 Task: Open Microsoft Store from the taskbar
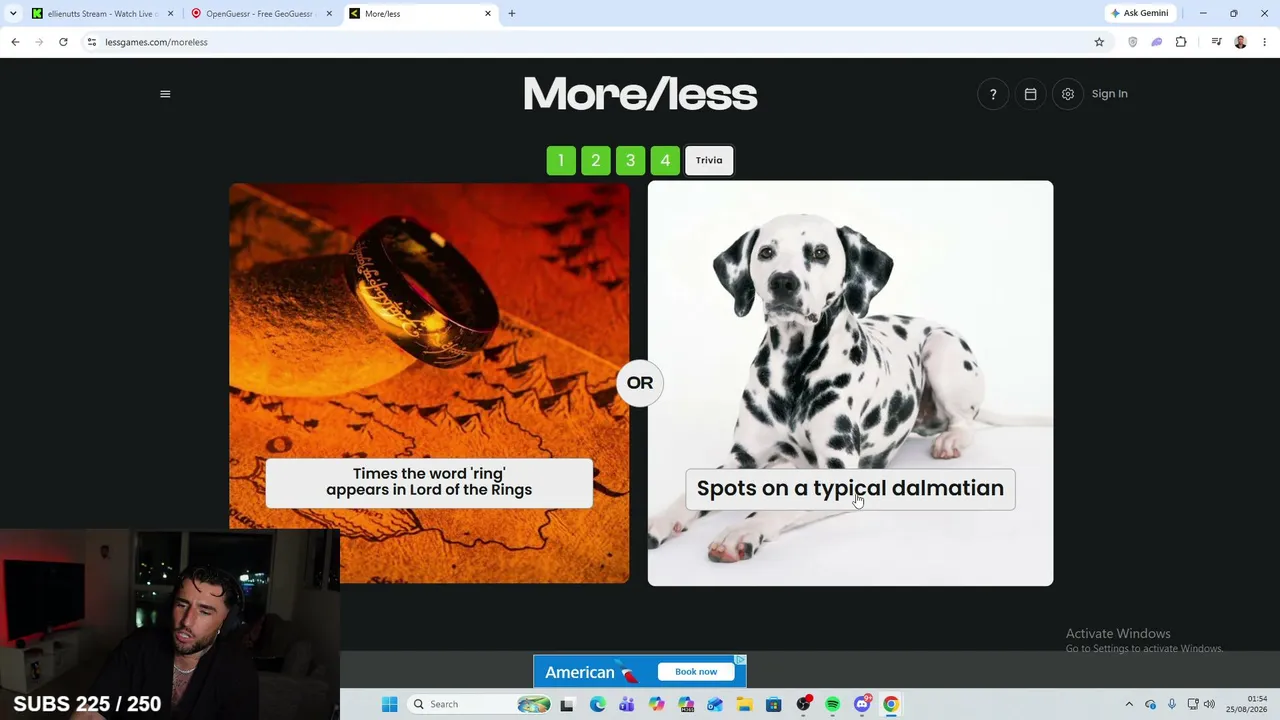[773, 704]
